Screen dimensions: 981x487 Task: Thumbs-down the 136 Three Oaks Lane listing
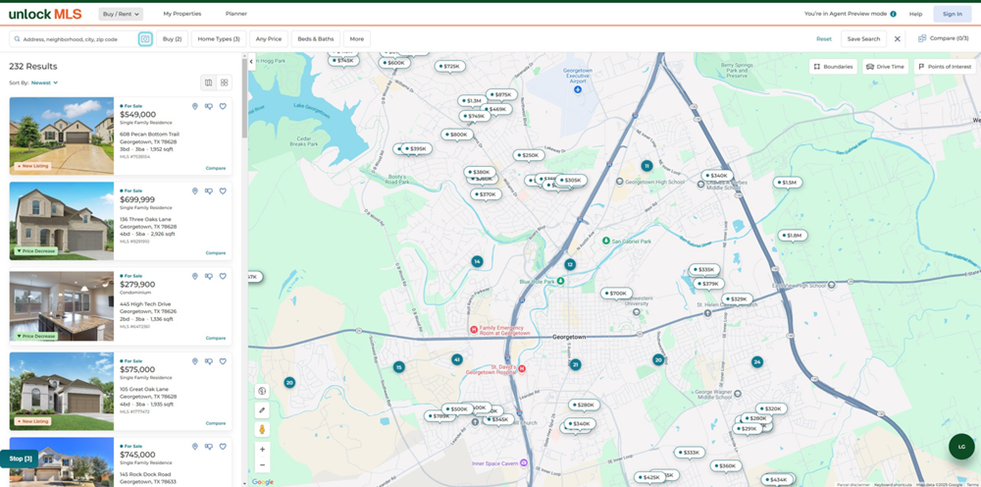coord(209,192)
